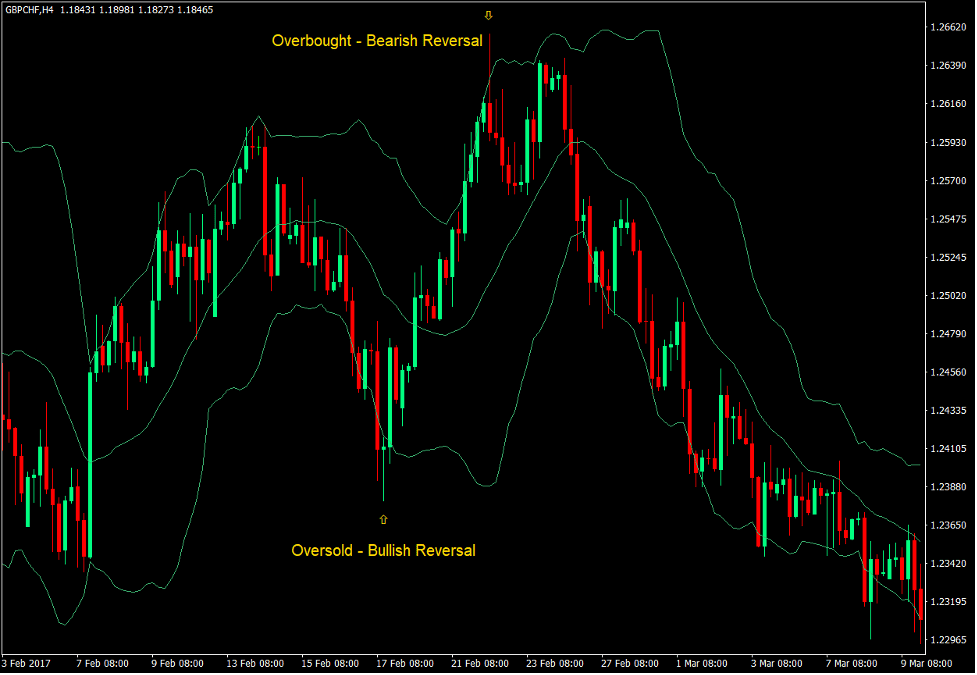Click the orange up arrow above Bullish Reversal

pos(383,519)
